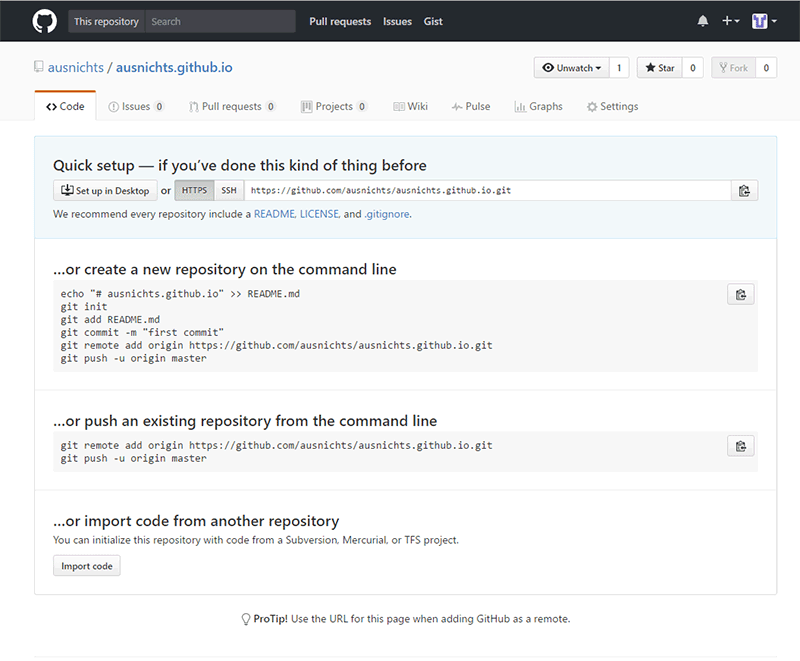This screenshot has height=661, width=800.
Task: Click the echo README.md command line
Action: pyautogui.click(x=180, y=294)
